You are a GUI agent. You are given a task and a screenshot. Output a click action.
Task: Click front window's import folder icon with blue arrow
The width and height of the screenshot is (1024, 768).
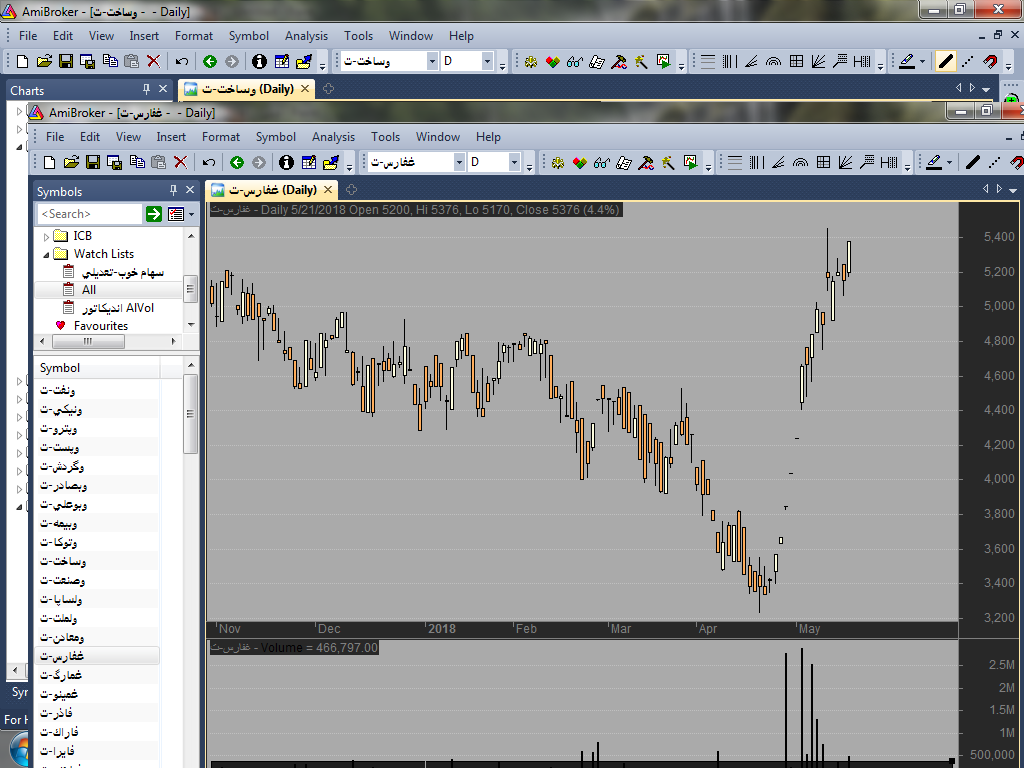tap(331, 163)
